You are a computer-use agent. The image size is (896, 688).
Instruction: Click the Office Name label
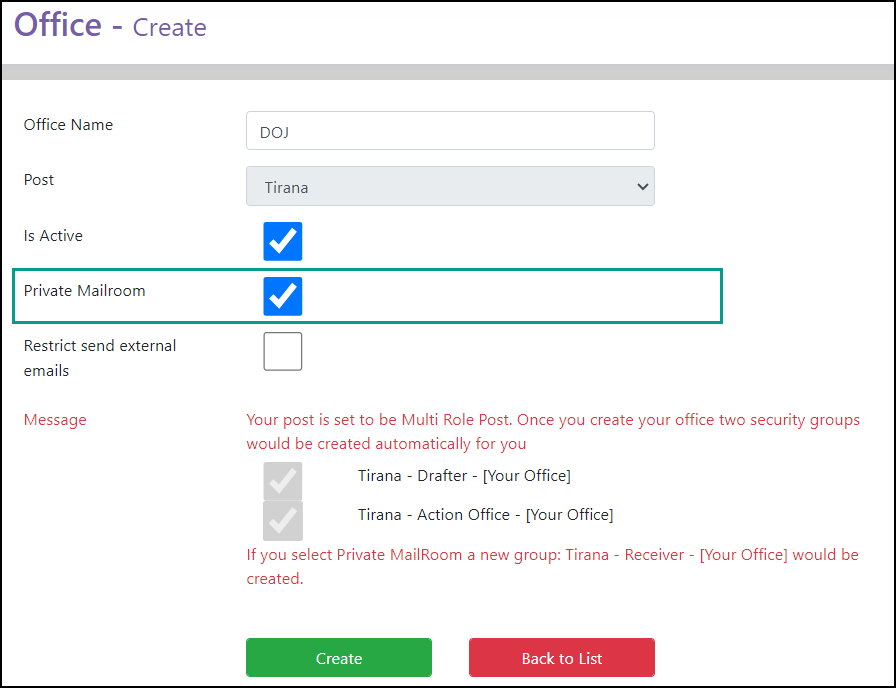click(x=68, y=125)
